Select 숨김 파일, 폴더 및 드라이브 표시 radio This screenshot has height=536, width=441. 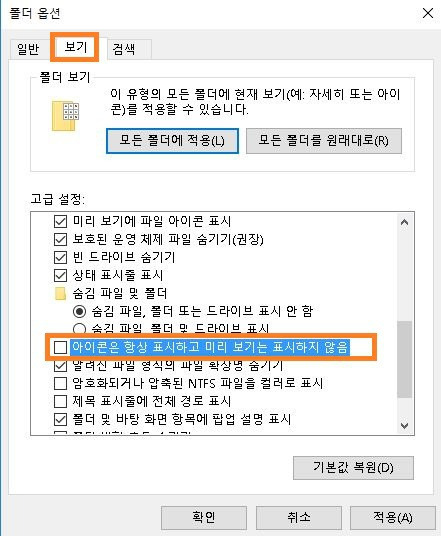pos(79,329)
